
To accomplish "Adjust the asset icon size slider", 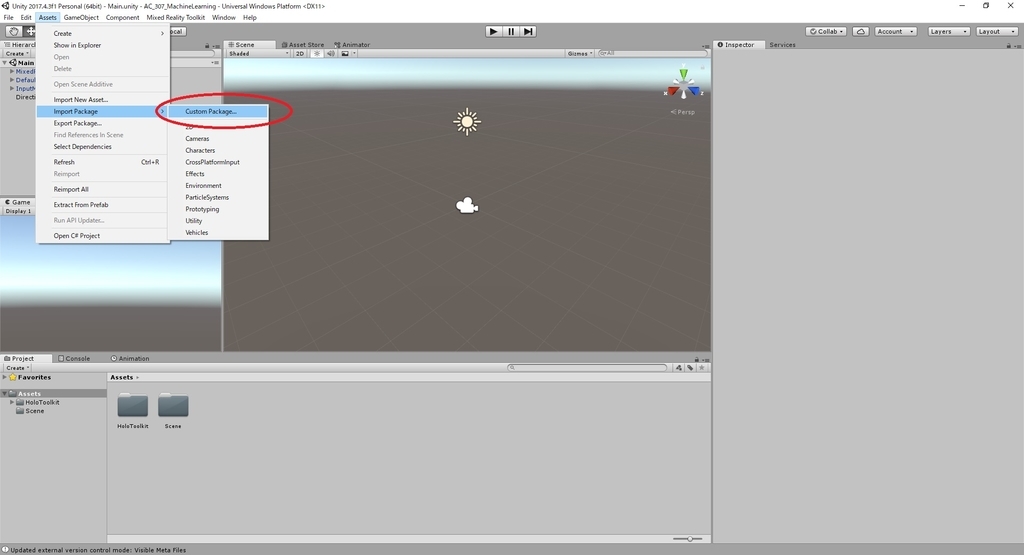I will (x=688, y=539).
